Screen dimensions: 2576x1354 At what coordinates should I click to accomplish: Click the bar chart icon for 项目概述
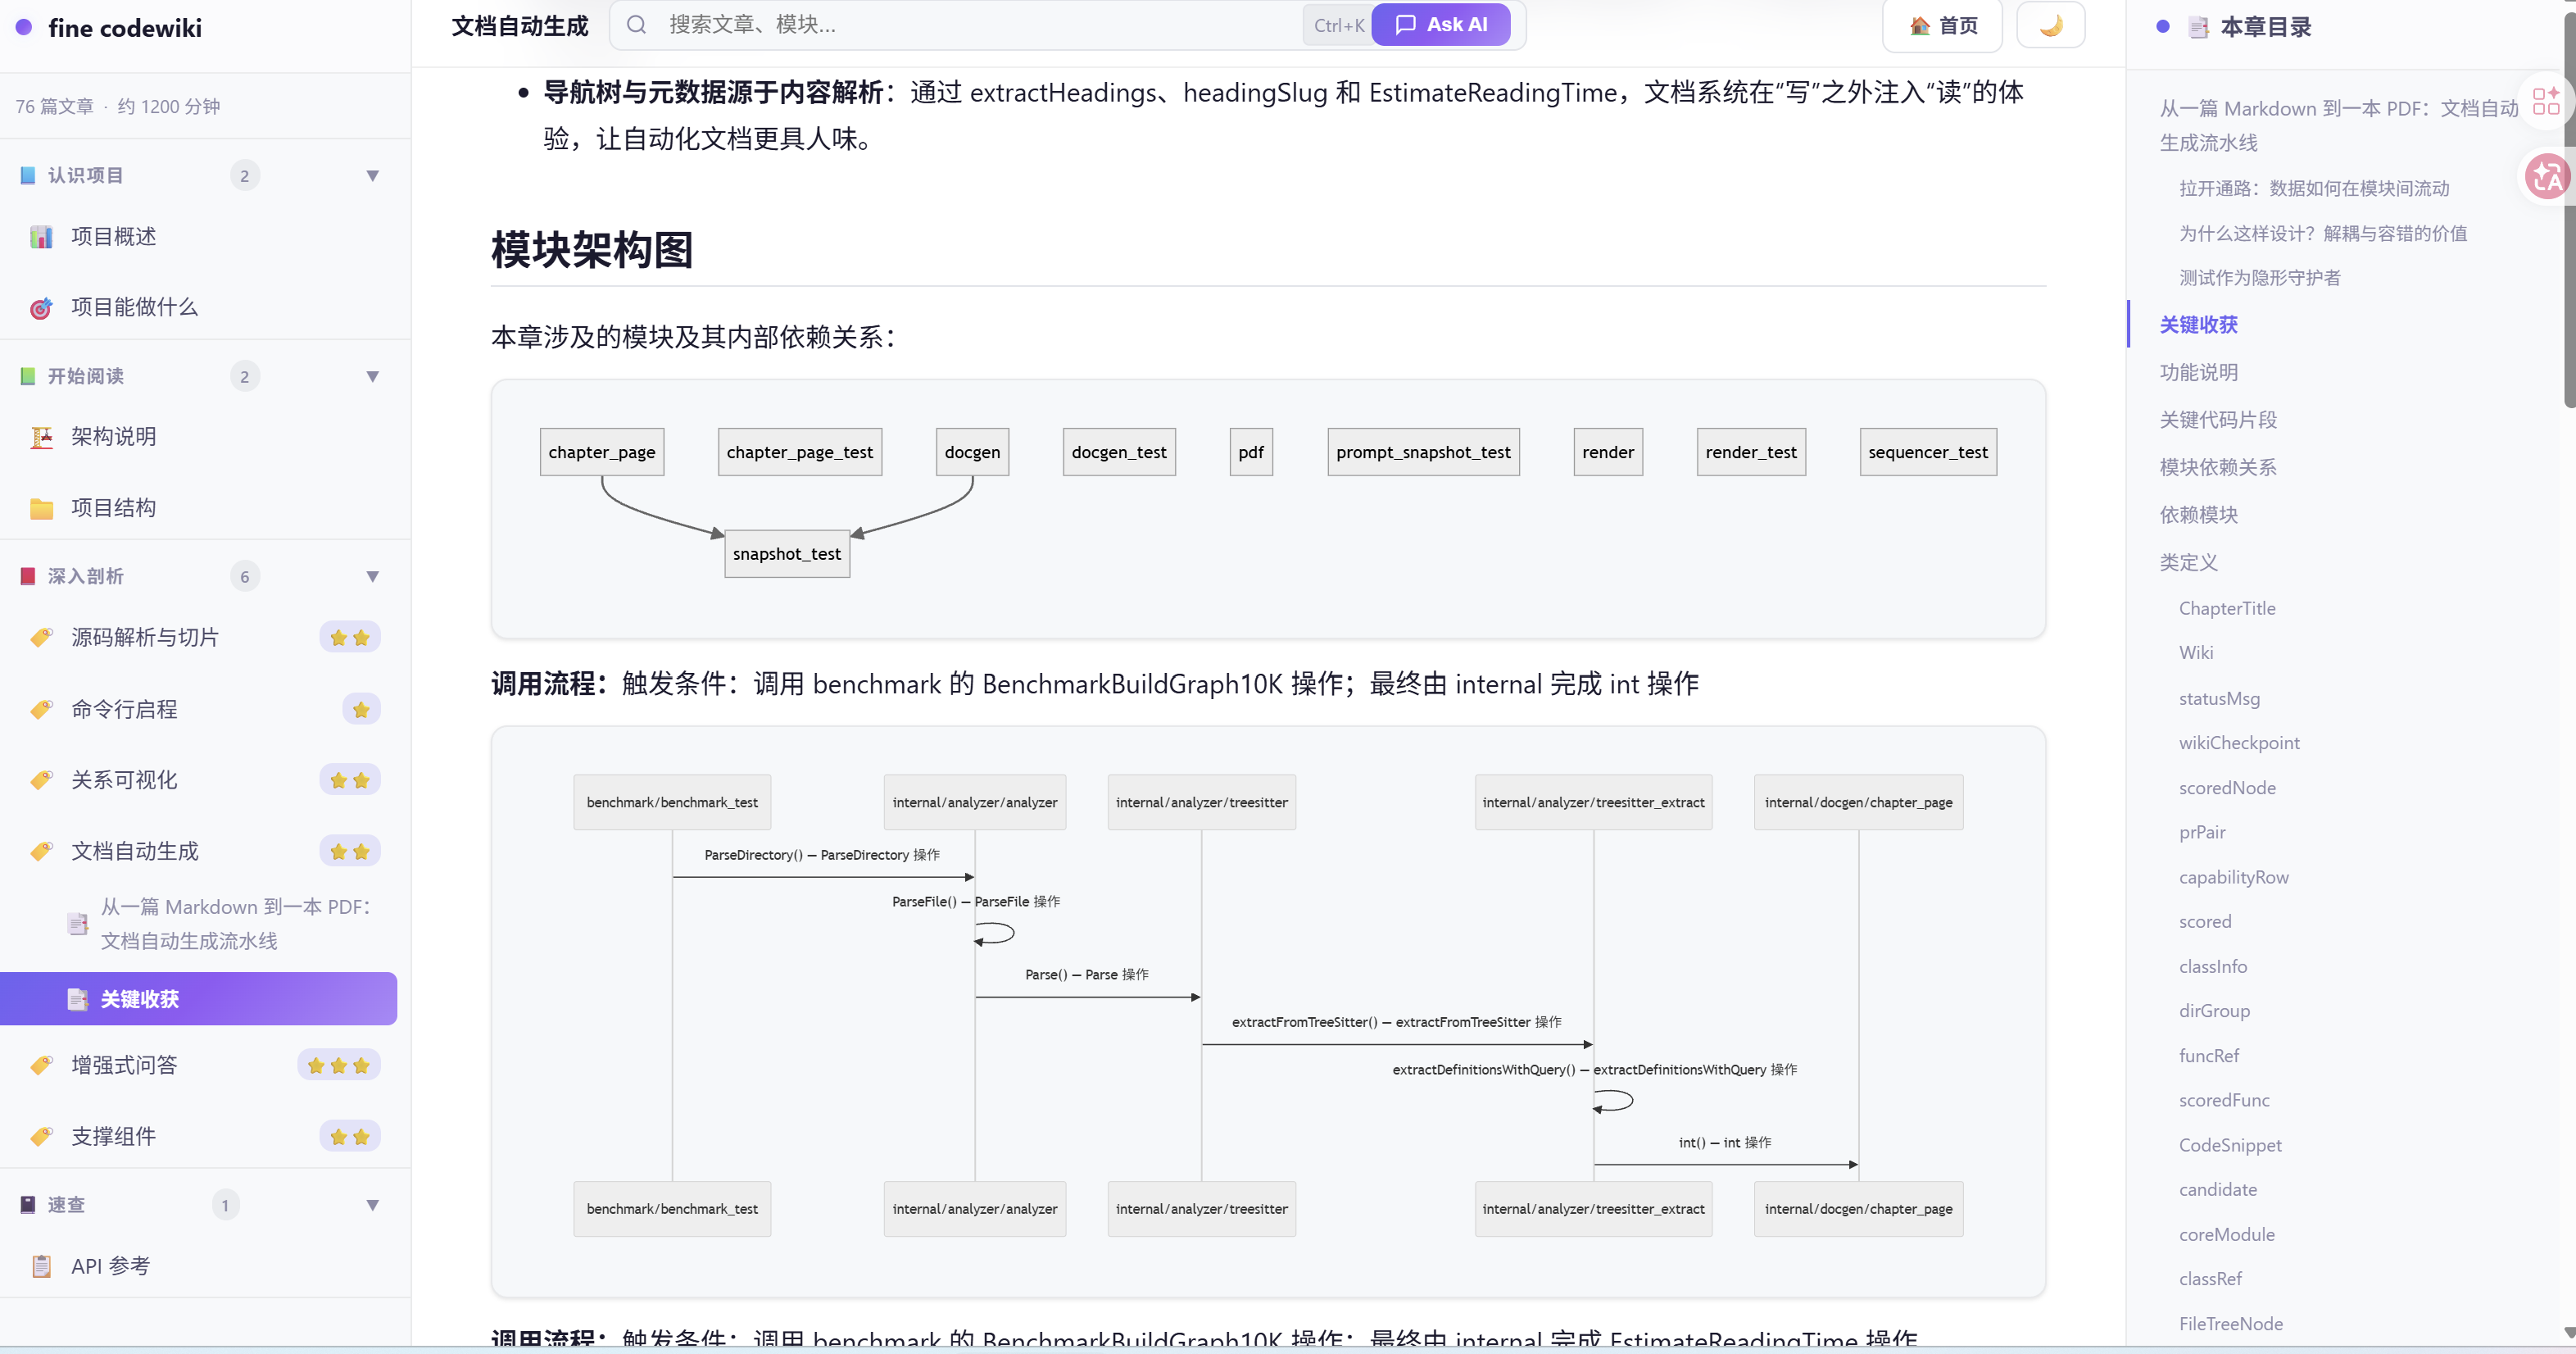point(41,237)
